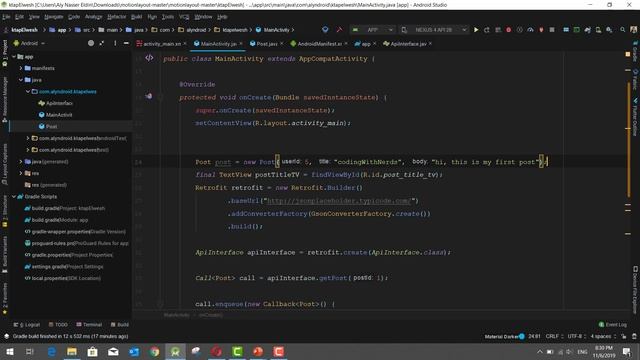Select MainActivity in the project tree
This screenshot has width=640, height=360.
(55, 115)
